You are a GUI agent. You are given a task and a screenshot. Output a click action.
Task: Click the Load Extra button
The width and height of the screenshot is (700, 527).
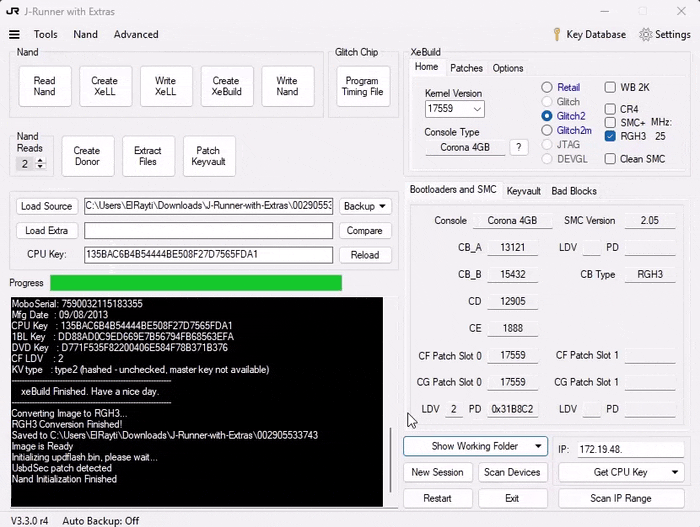pyautogui.click(x=47, y=230)
